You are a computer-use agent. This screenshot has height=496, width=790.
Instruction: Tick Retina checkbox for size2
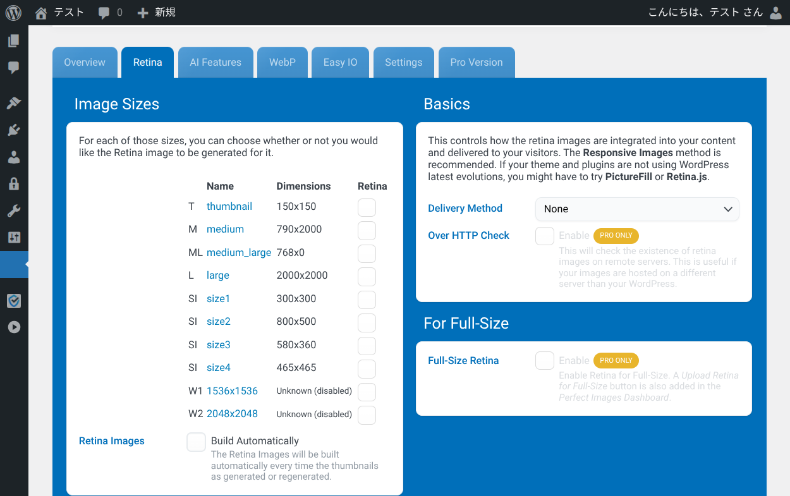click(367, 322)
